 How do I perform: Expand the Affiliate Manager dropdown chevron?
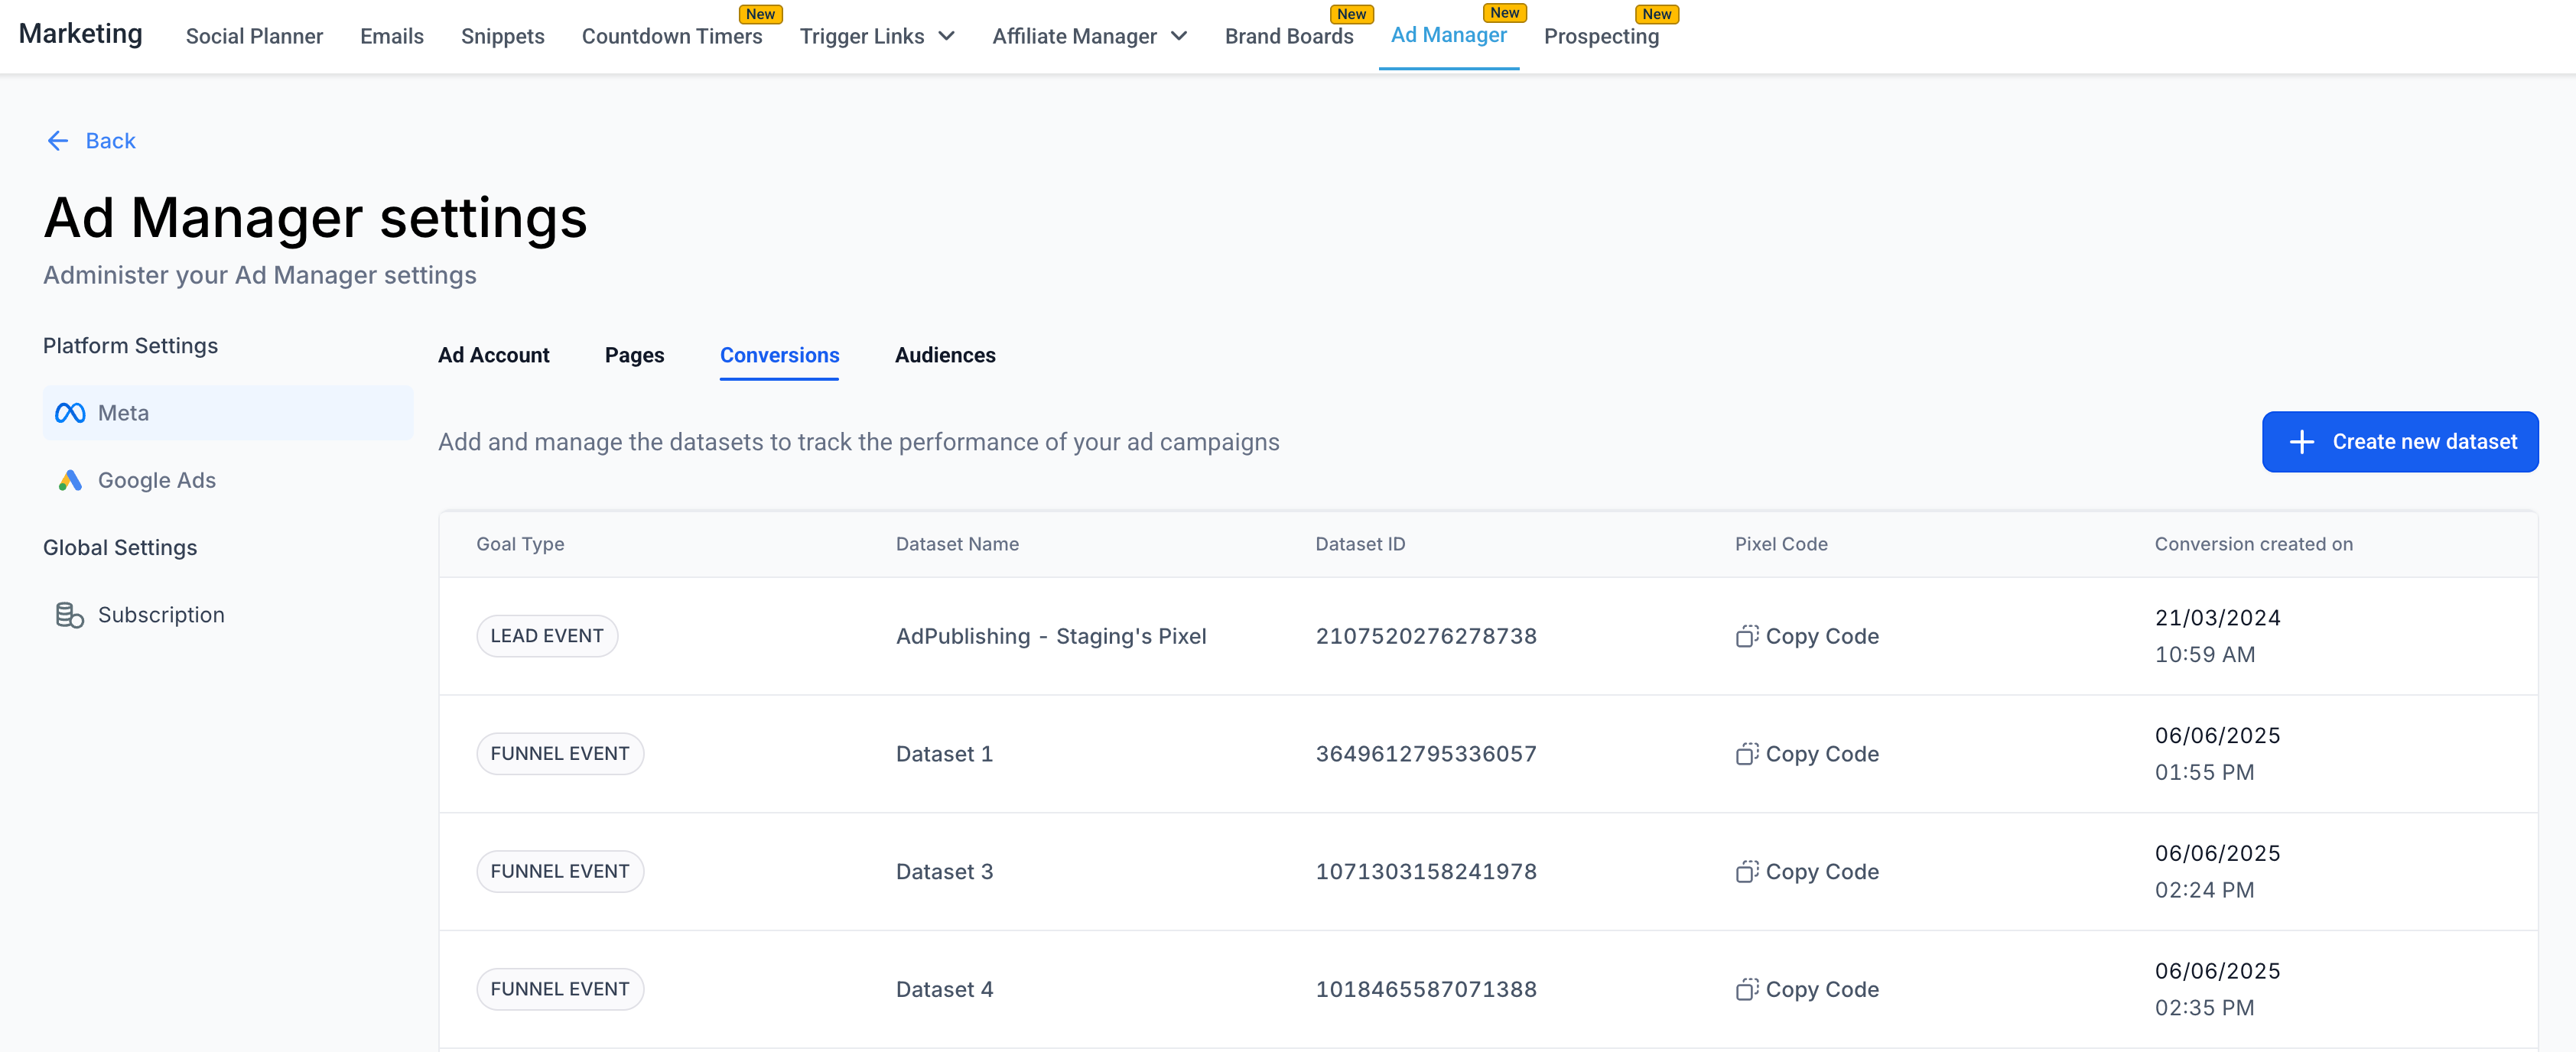[1179, 37]
